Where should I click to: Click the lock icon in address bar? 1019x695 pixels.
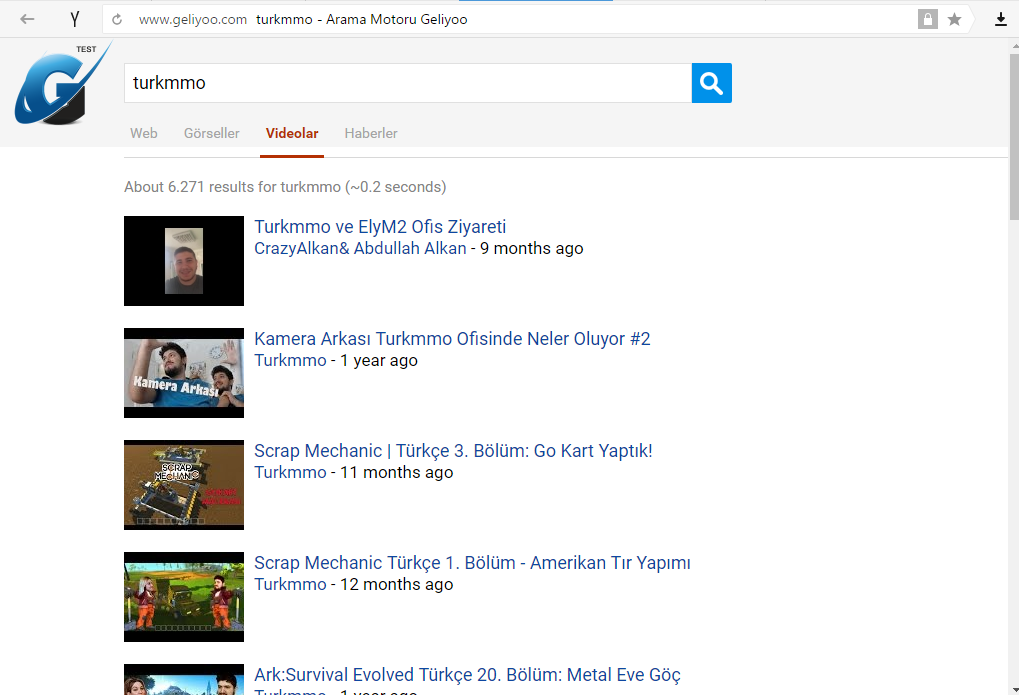pos(927,20)
